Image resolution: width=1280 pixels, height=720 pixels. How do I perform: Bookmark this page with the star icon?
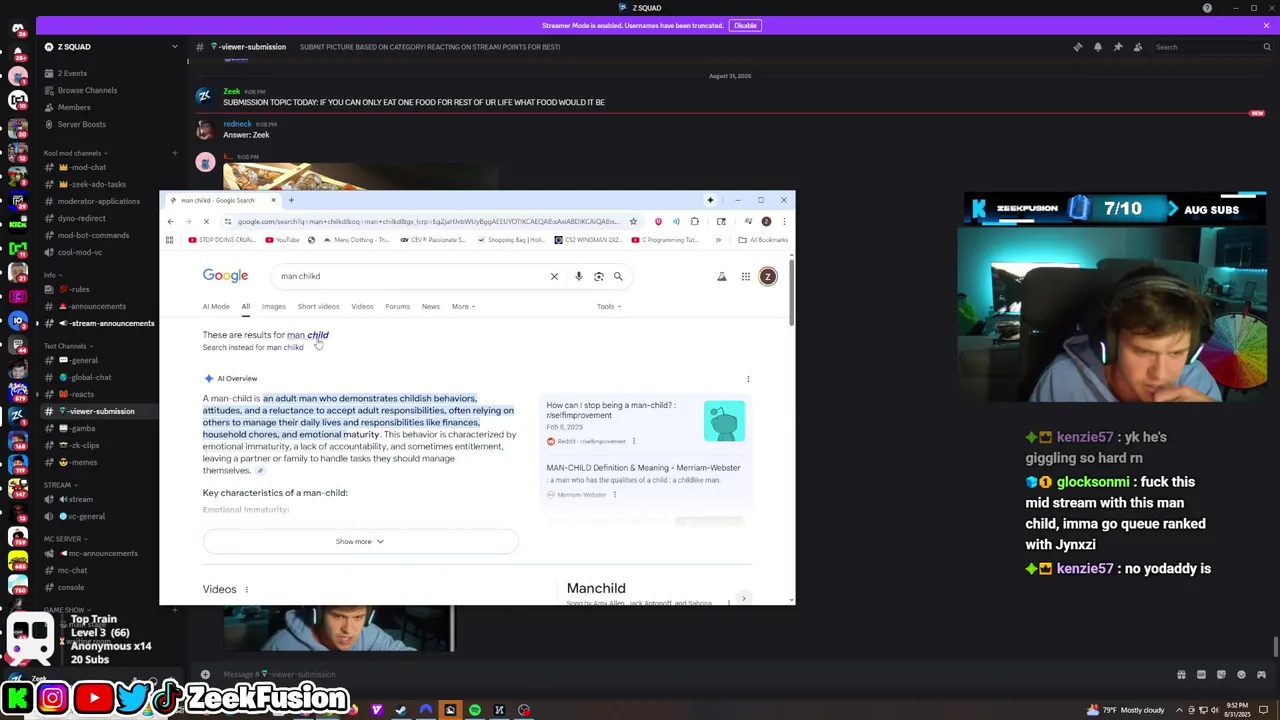pyautogui.click(x=633, y=221)
